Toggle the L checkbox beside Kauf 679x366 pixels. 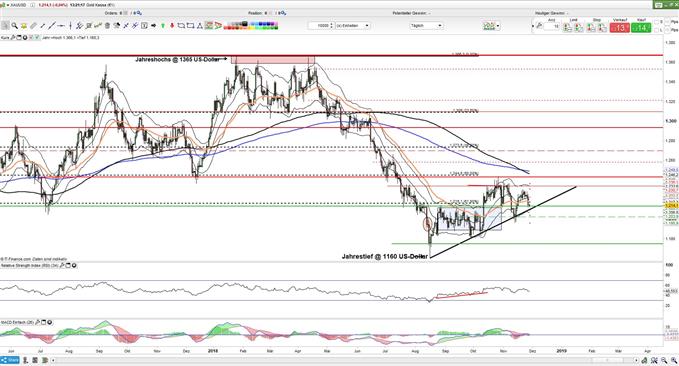click(656, 30)
